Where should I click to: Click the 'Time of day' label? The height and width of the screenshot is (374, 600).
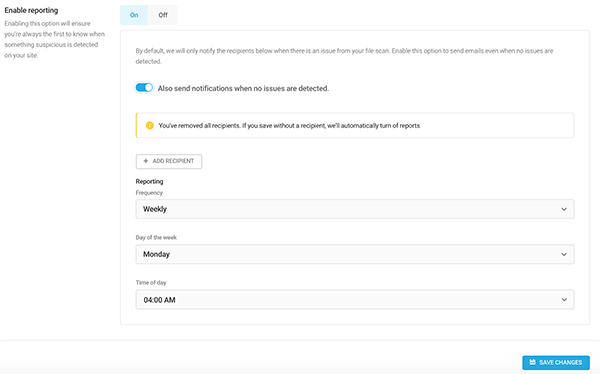click(151, 283)
